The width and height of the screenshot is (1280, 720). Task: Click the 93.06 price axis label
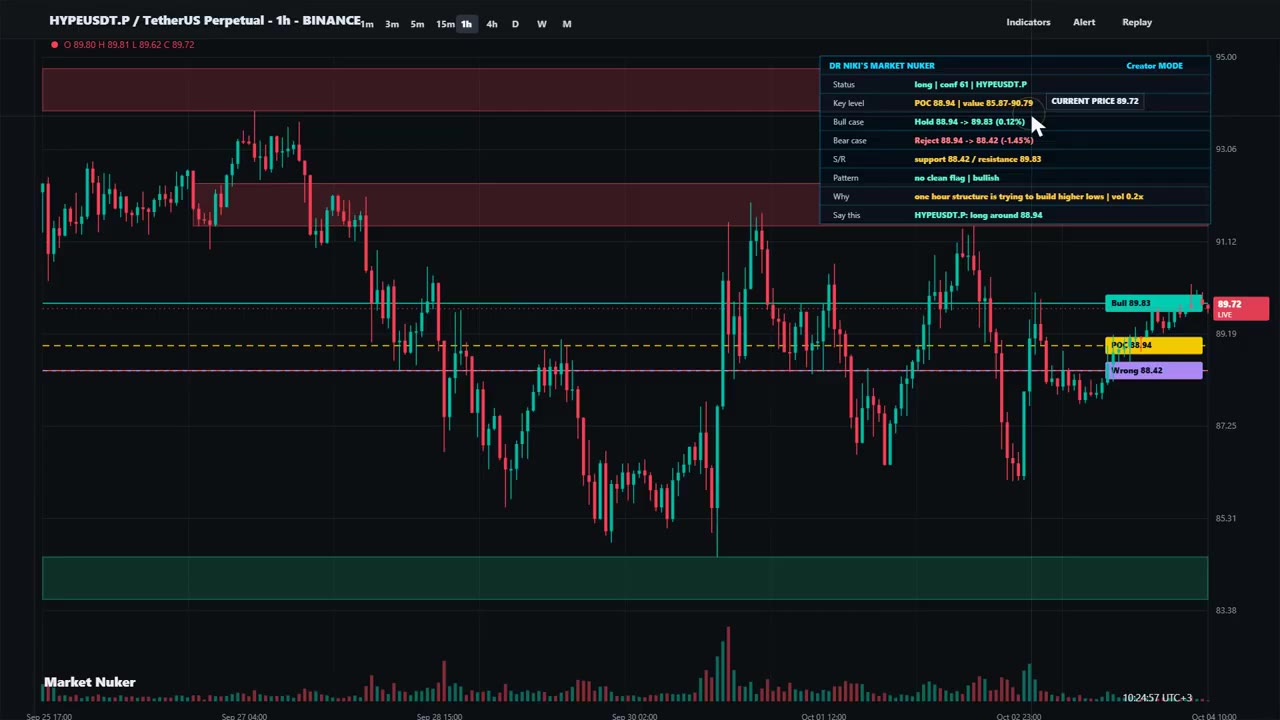tap(1225, 149)
